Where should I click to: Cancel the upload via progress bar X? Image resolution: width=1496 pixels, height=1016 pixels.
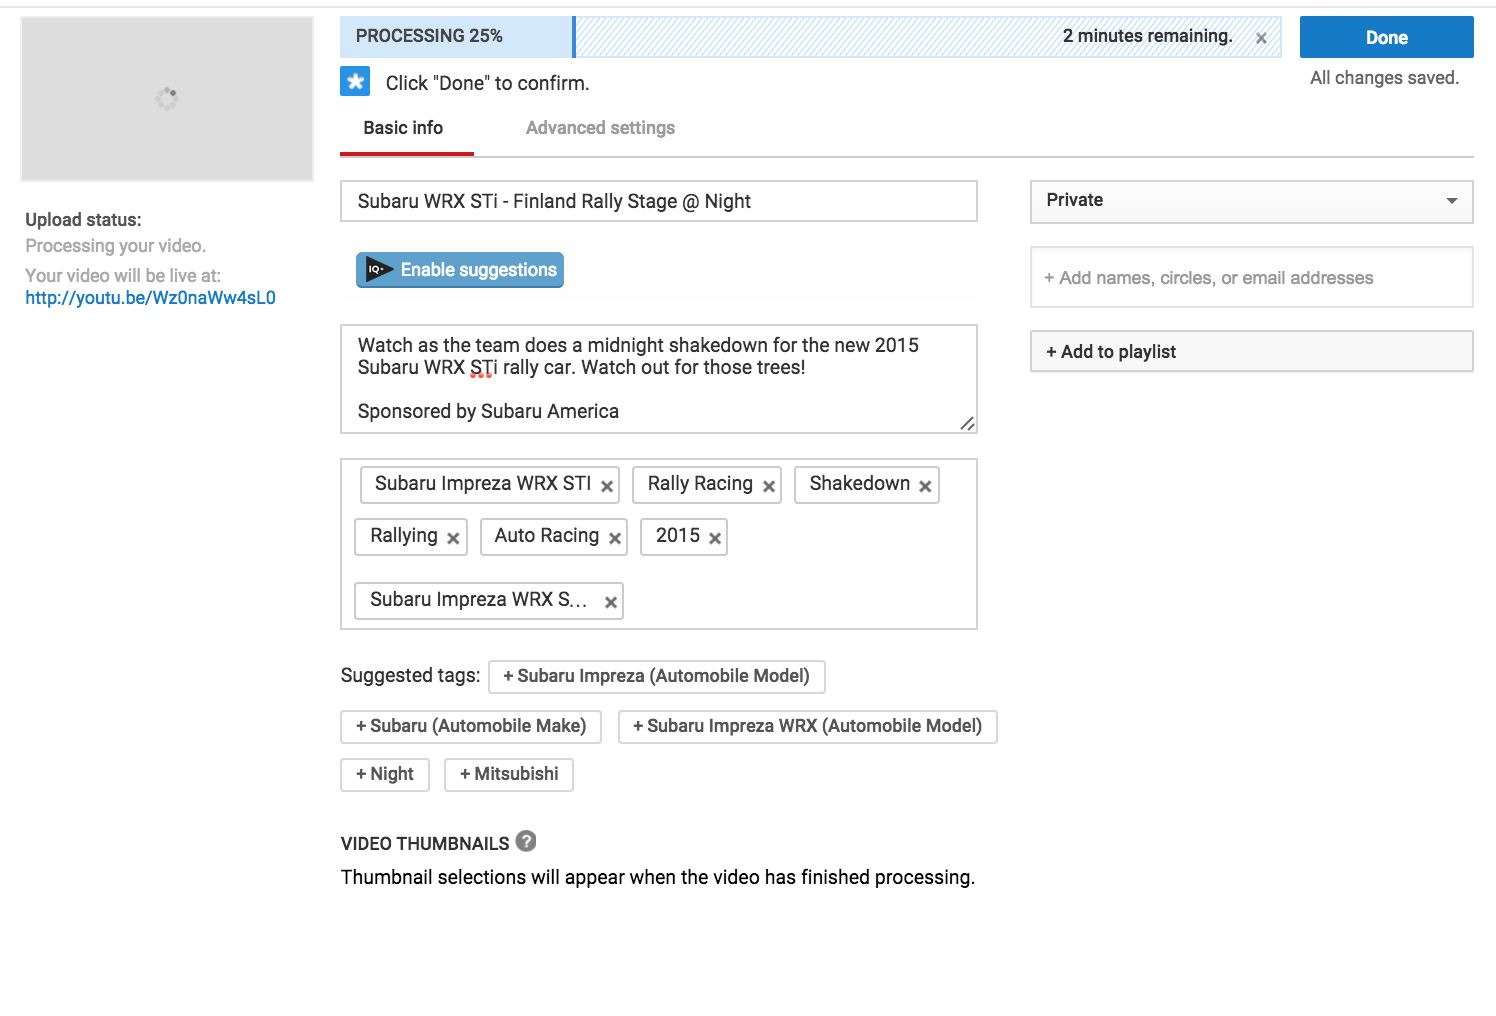point(1261,38)
